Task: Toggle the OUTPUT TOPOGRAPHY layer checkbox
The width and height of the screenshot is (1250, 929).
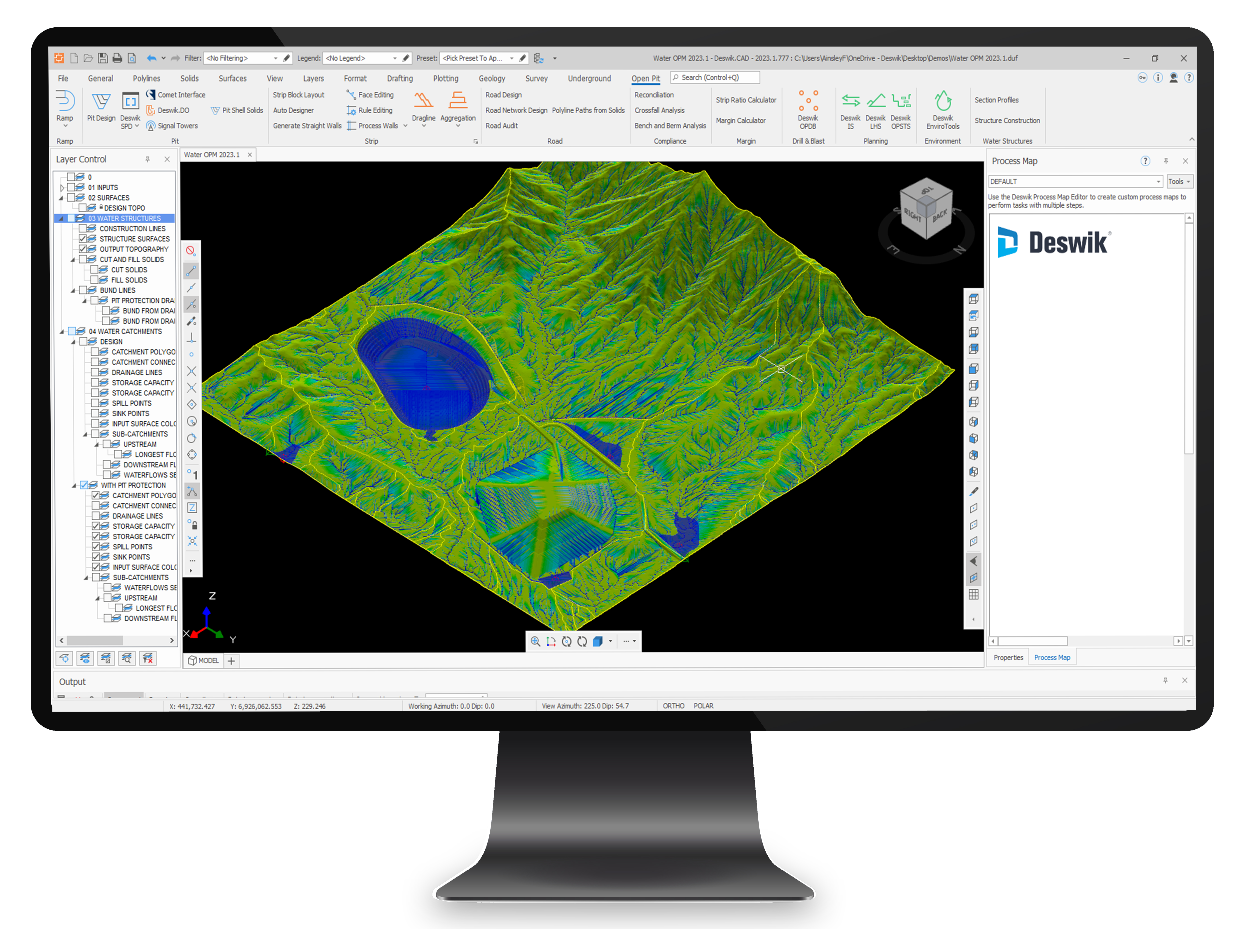Action: [x=83, y=249]
